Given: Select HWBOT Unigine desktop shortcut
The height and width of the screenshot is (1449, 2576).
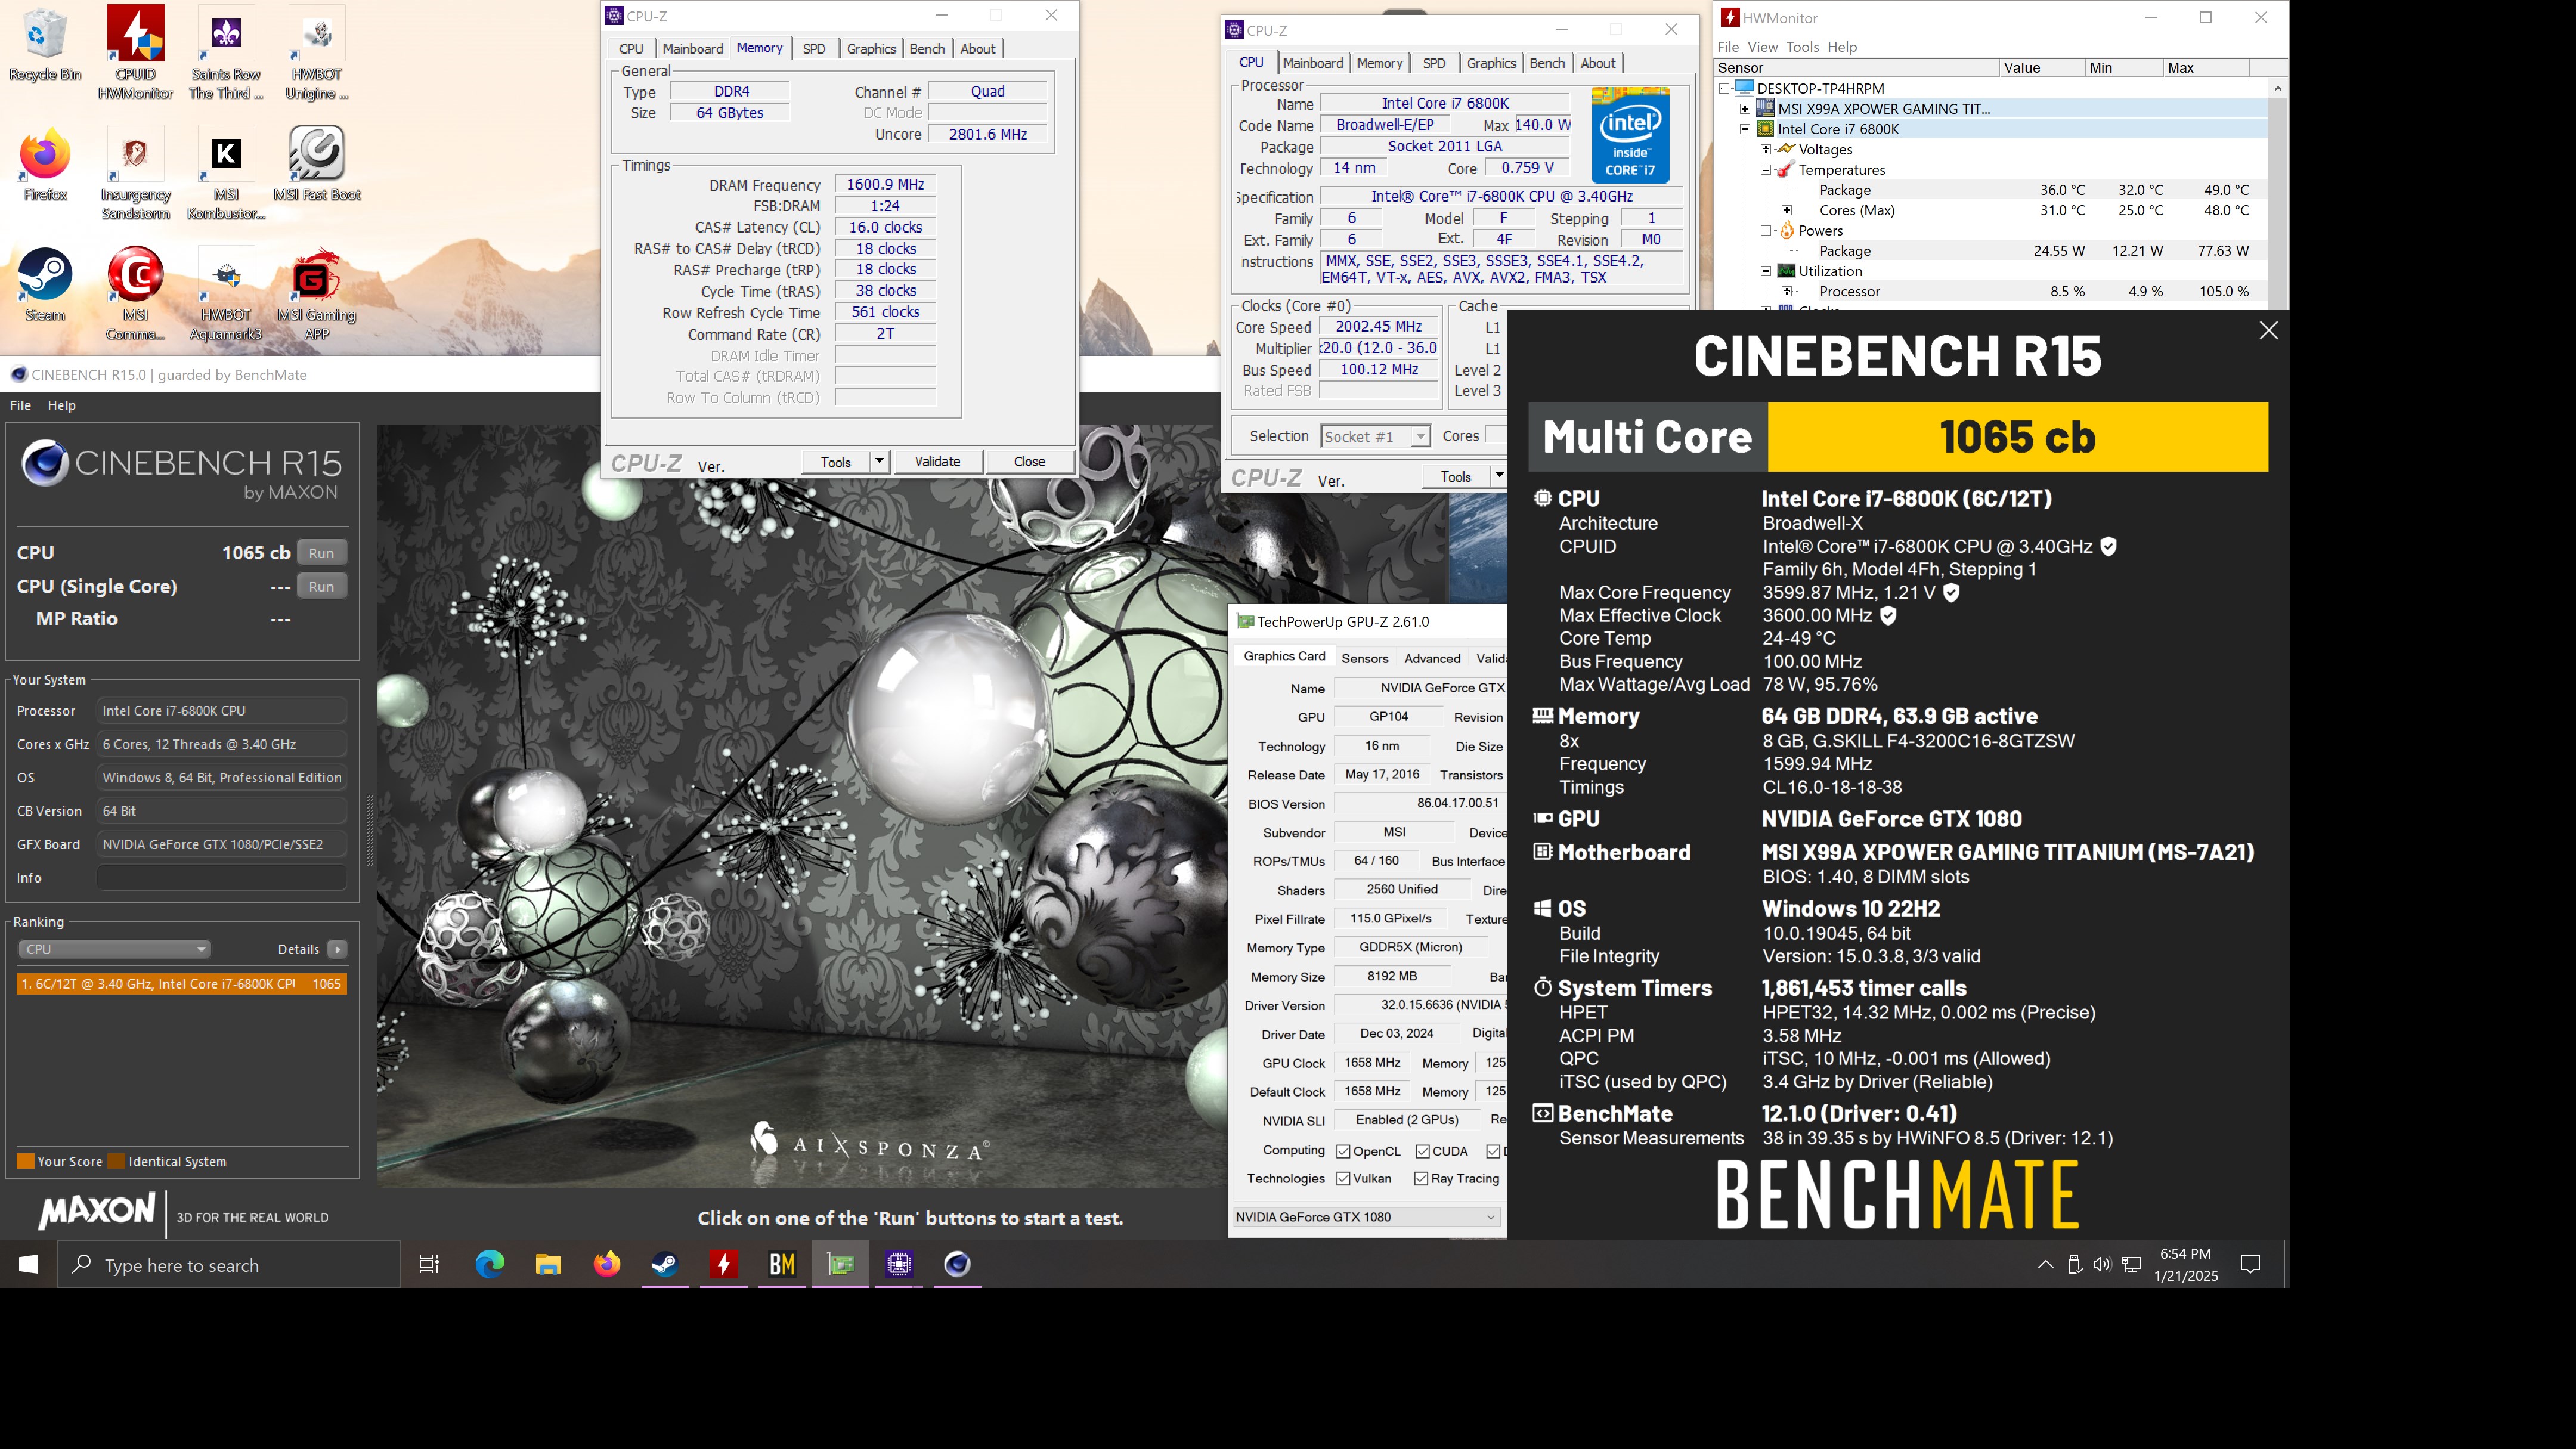Looking at the screenshot, I should pos(316,52).
